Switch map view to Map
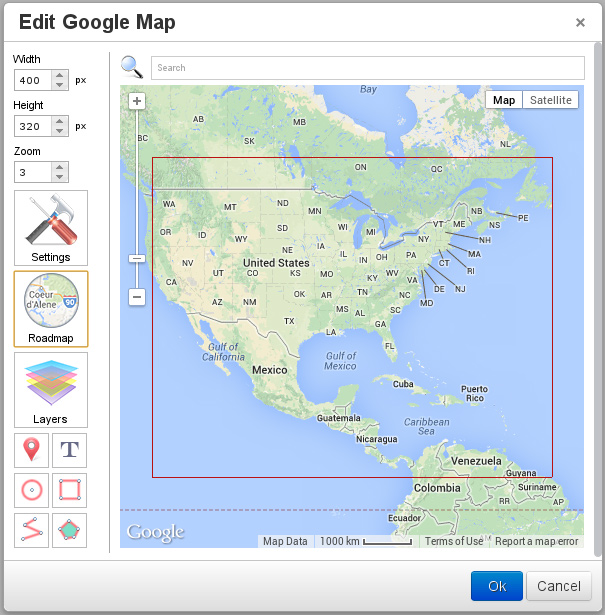 point(504,100)
